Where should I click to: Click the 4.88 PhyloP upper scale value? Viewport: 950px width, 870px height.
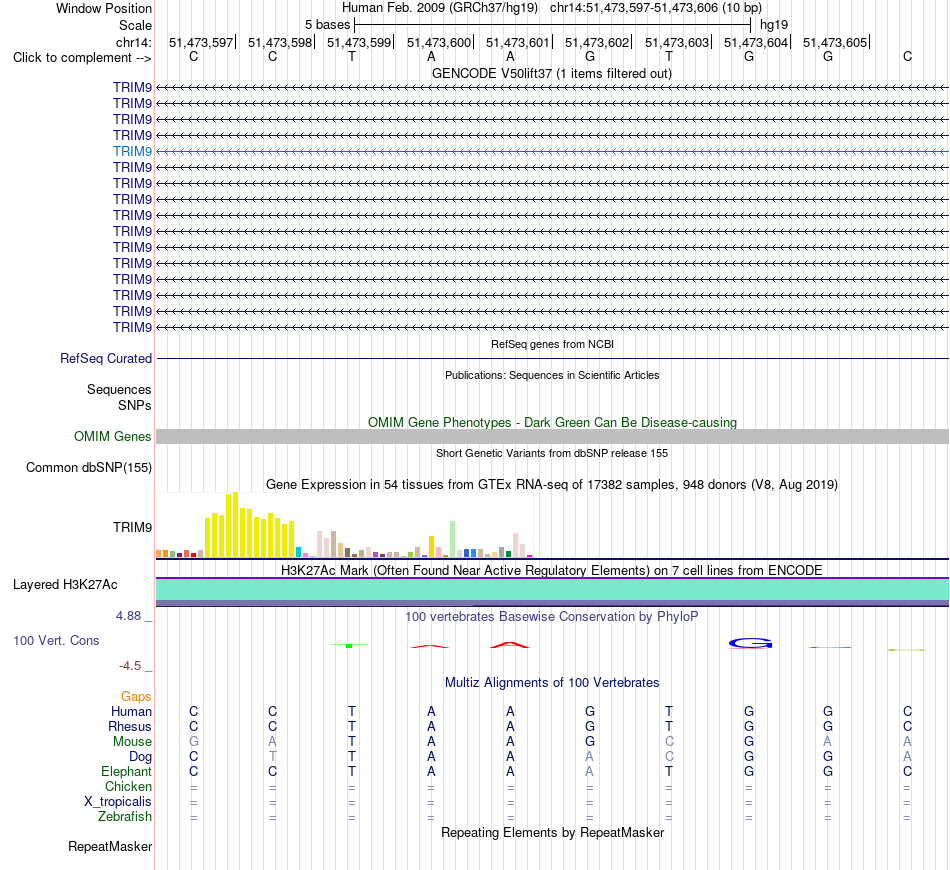[128, 616]
